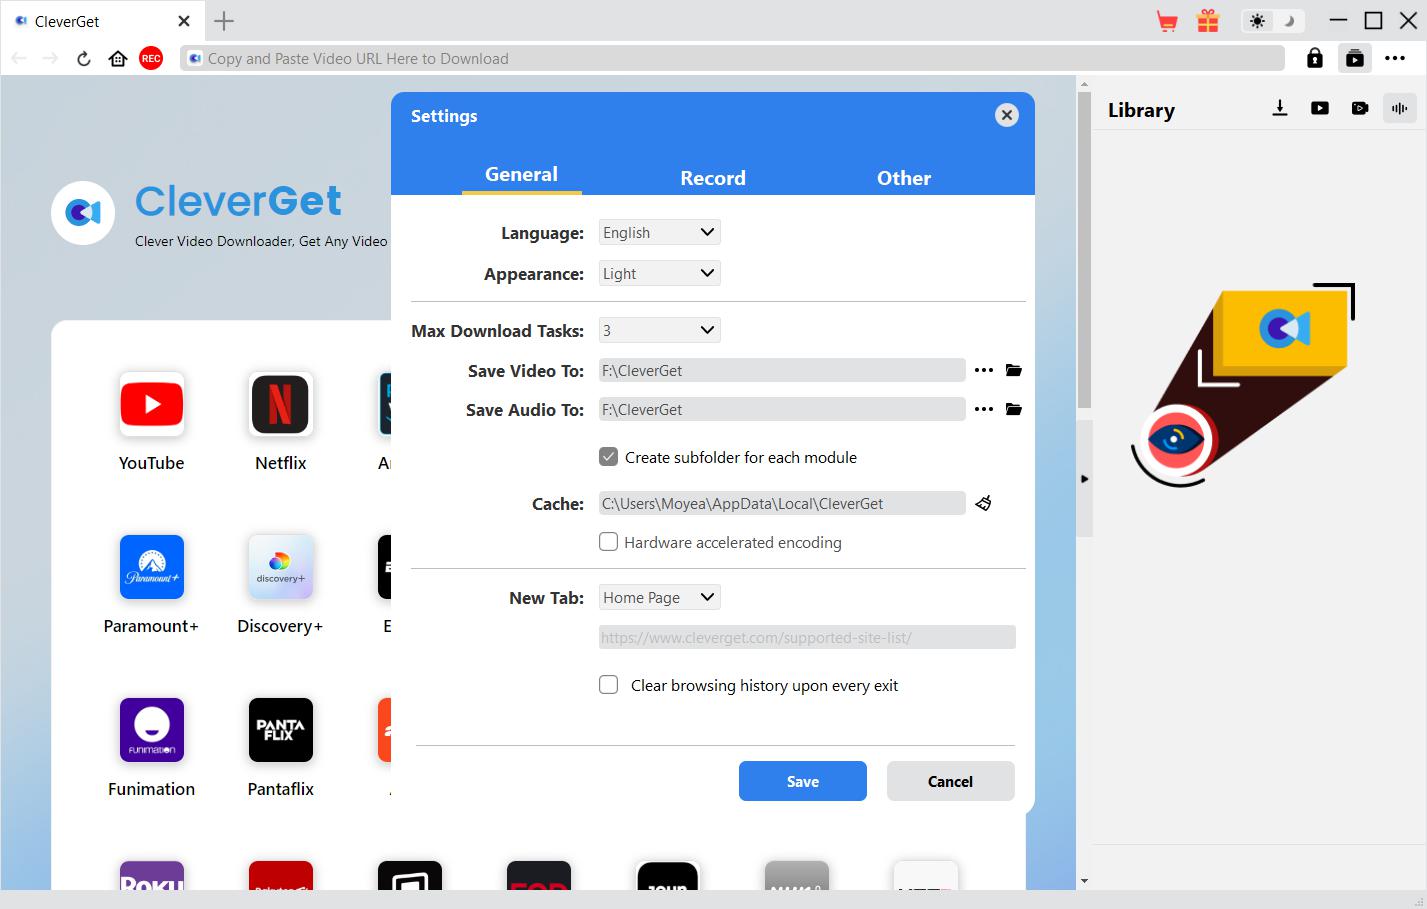Image resolution: width=1427 pixels, height=909 pixels.
Task: Enable Hardware accelerated encoding
Action: (x=608, y=541)
